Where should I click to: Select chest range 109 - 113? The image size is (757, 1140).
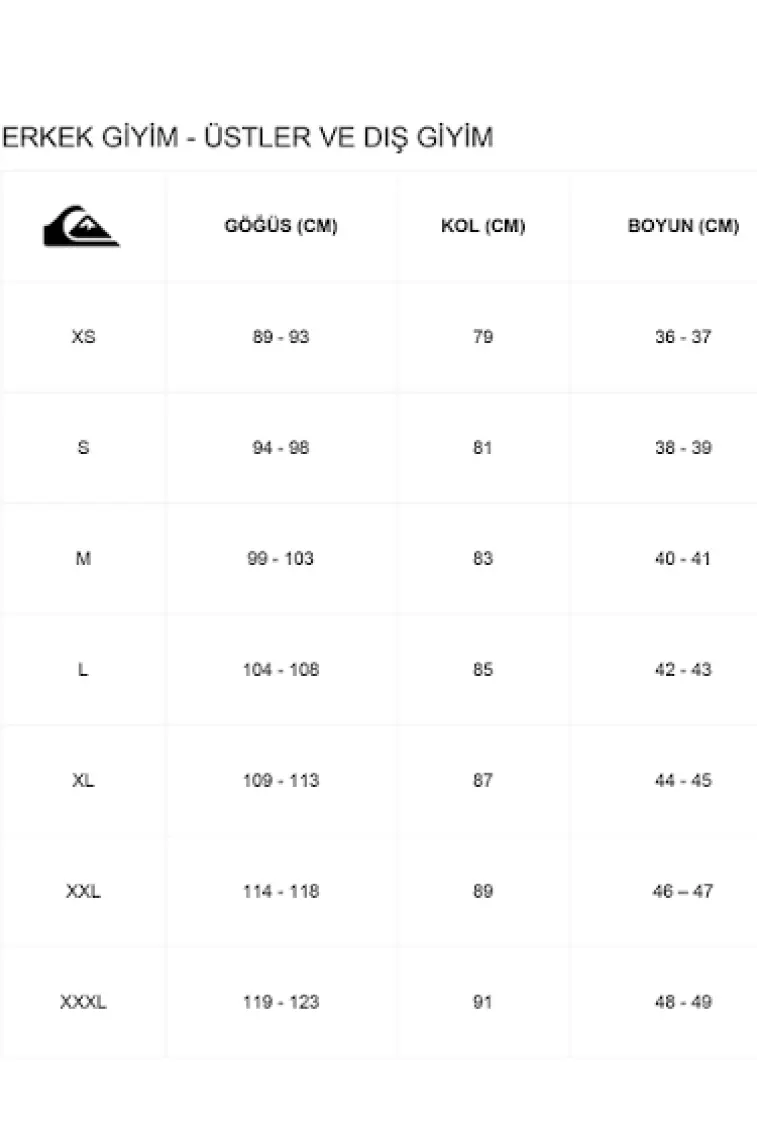point(281,780)
